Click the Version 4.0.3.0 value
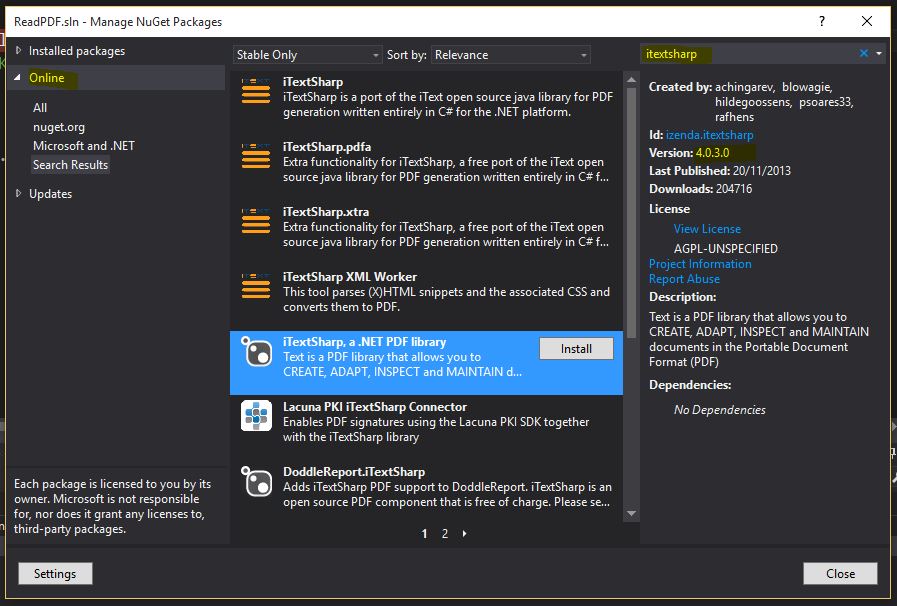 pyautogui.click(x=713, y=153)
